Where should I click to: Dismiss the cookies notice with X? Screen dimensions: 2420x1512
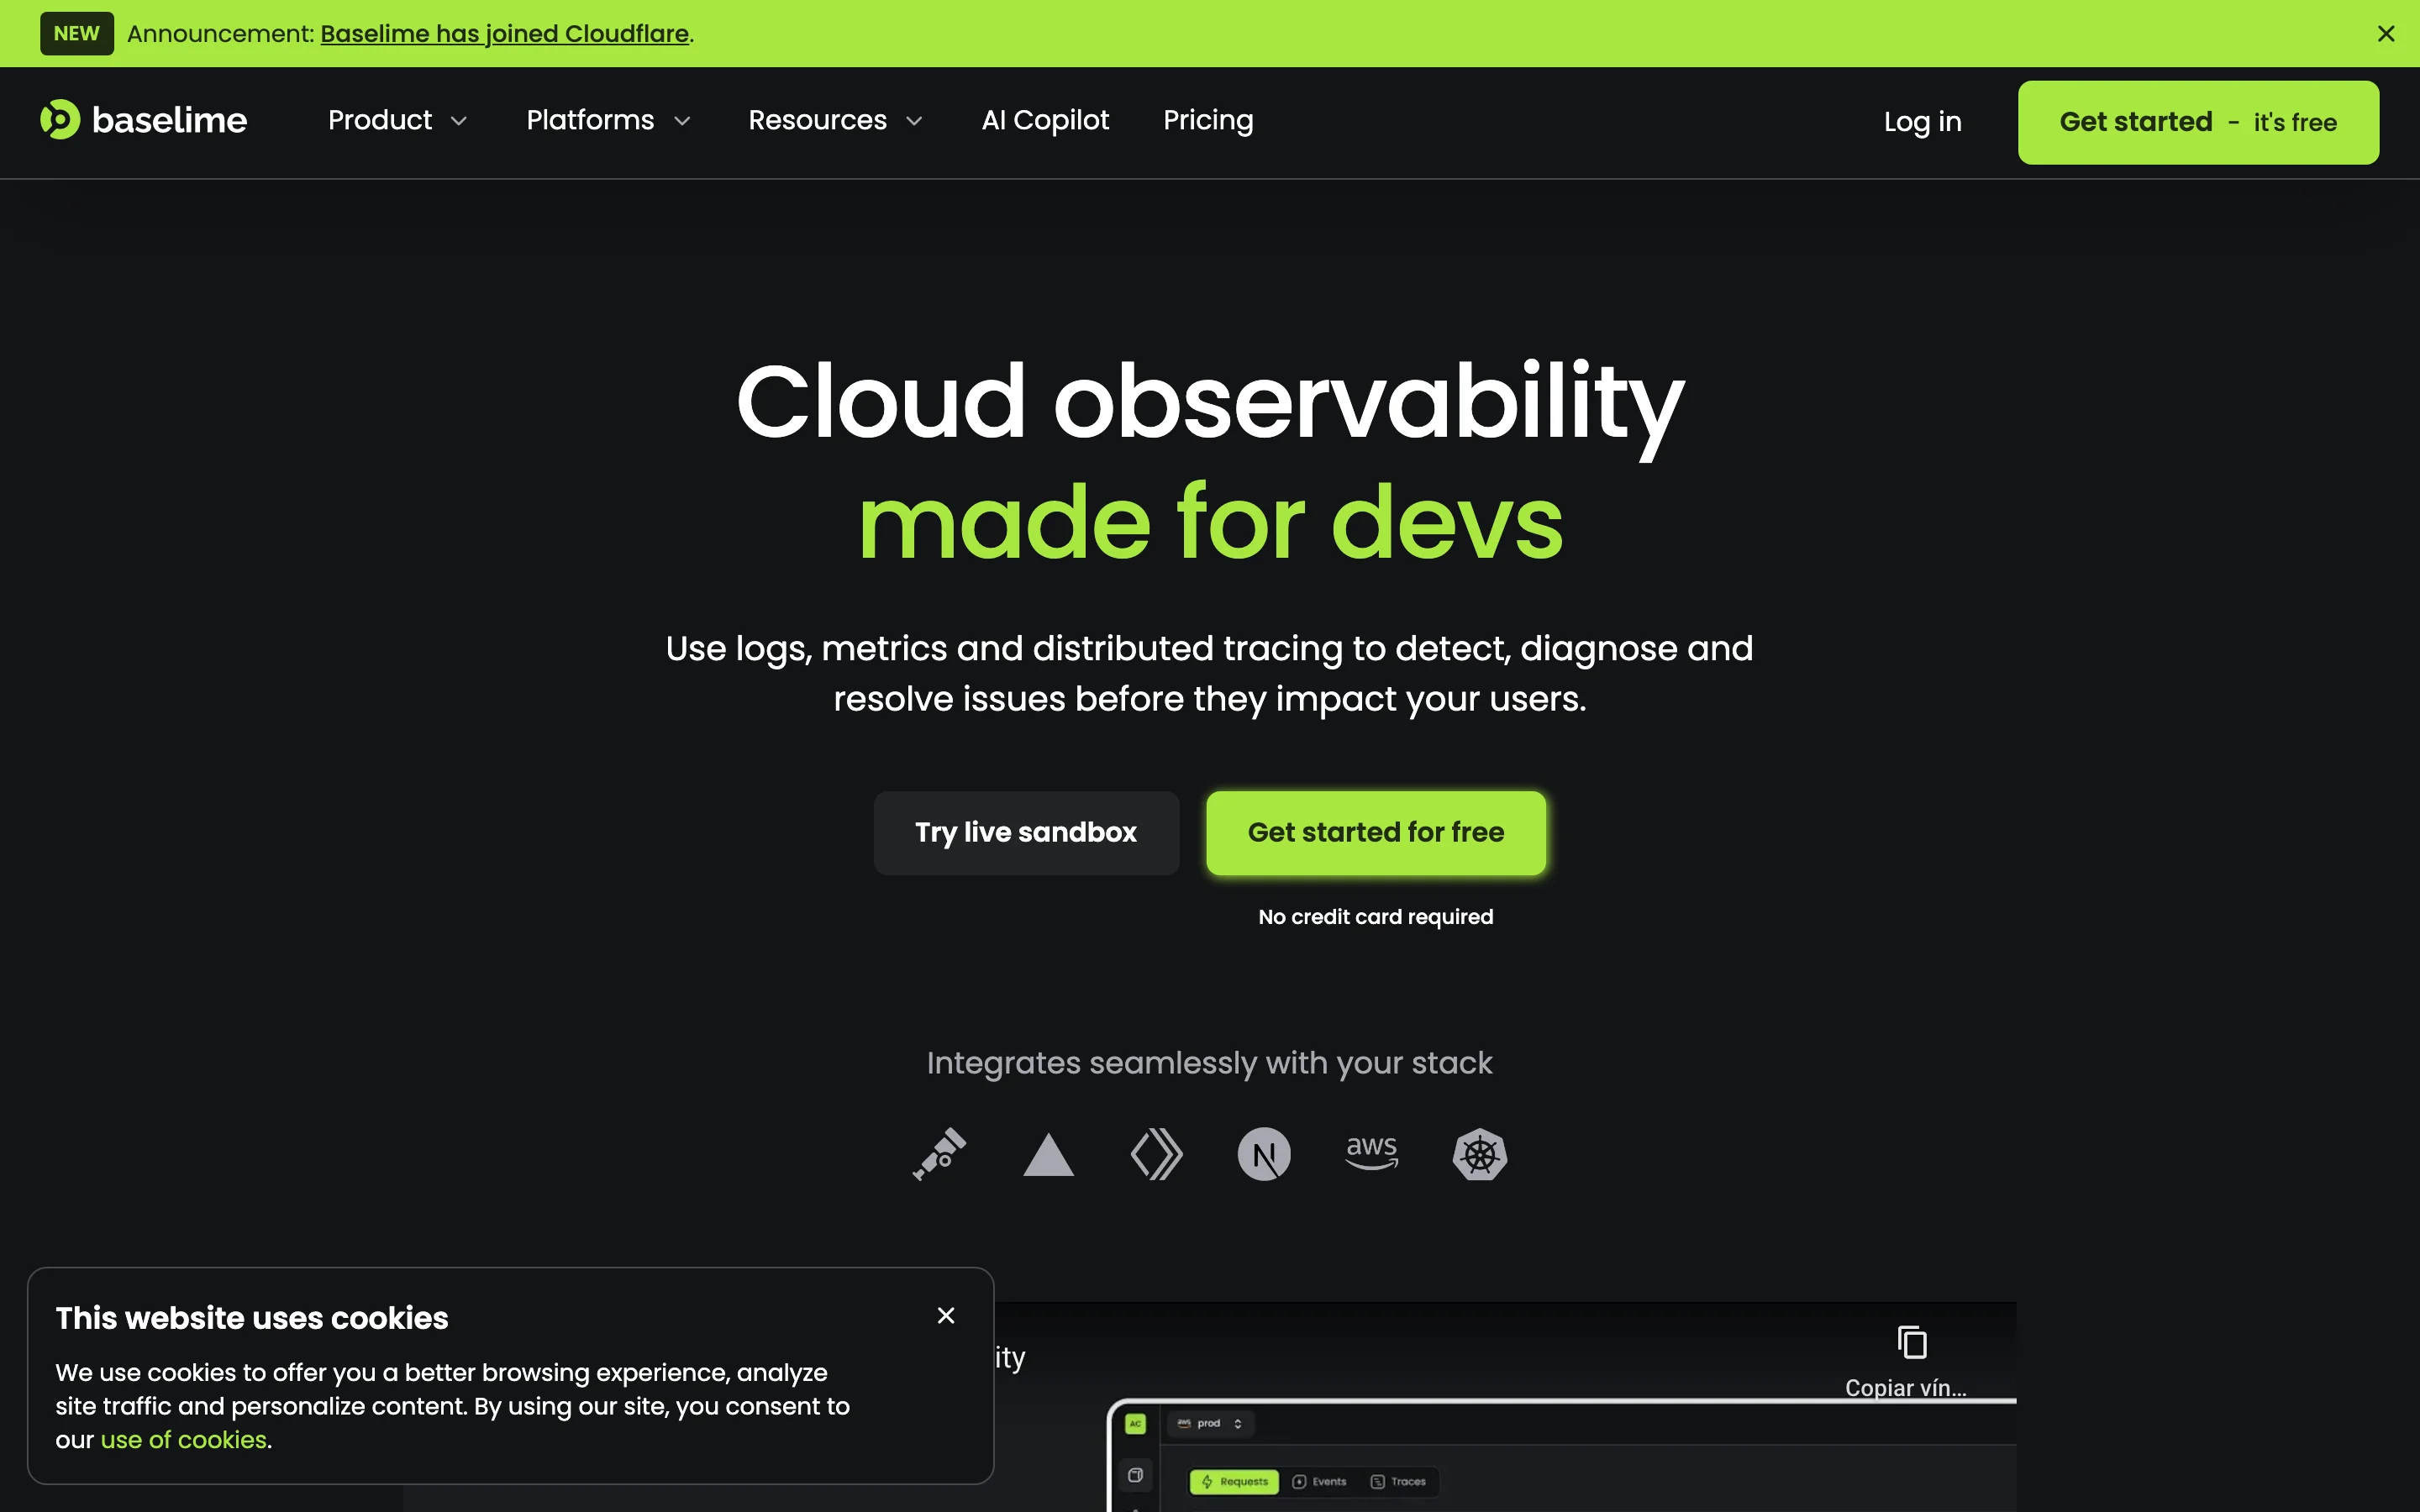(946, 1316)
